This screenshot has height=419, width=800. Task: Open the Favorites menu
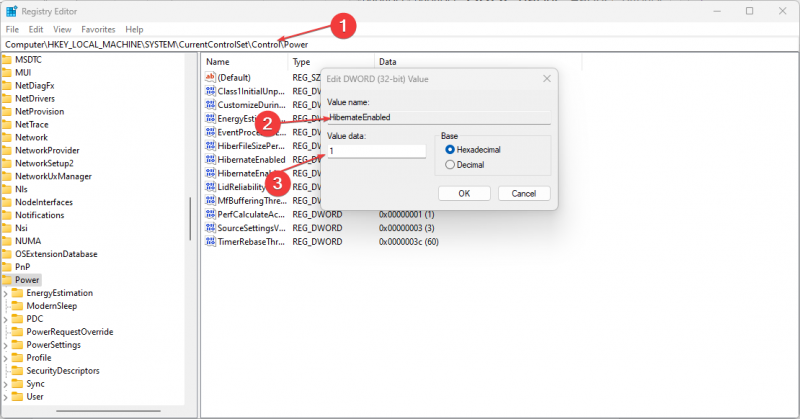(x=98, y=30)
